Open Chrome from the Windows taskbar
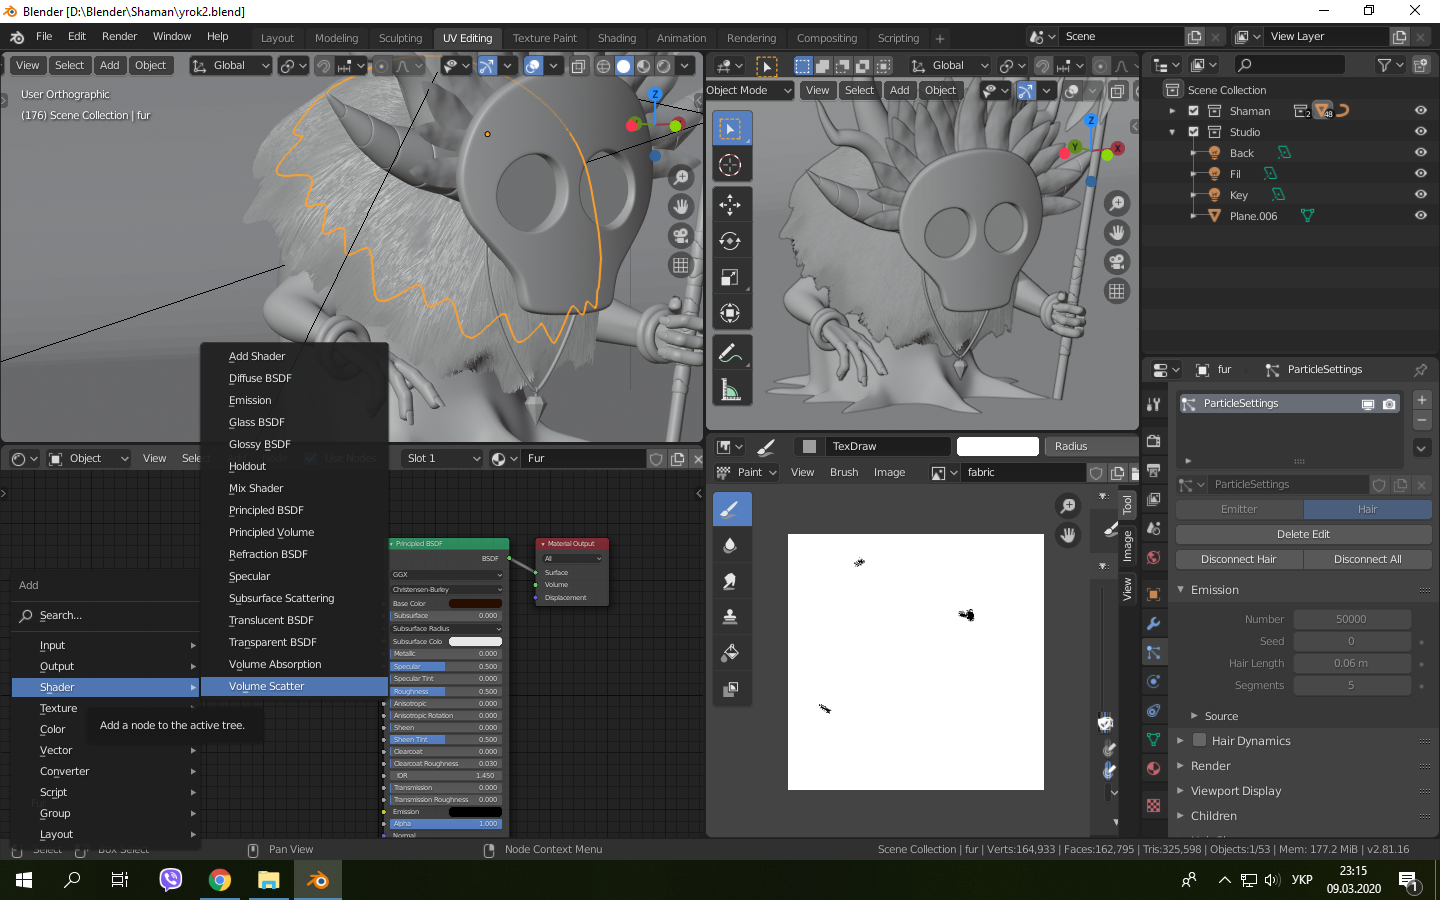The width and height of the screenshot is (1440, 900). tap(220, 880)
